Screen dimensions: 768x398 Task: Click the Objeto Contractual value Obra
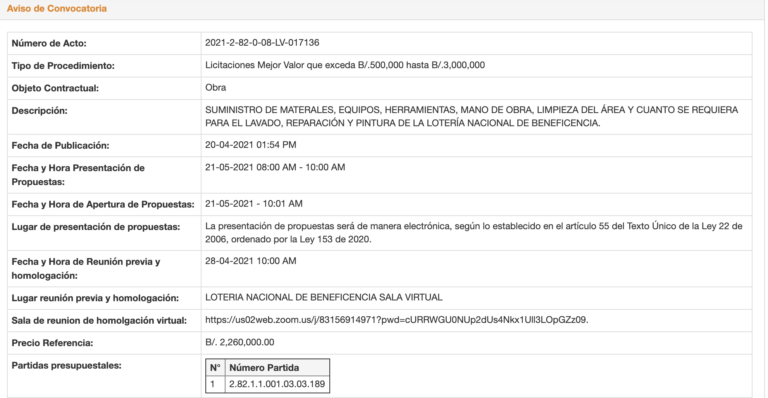[216, 88]
